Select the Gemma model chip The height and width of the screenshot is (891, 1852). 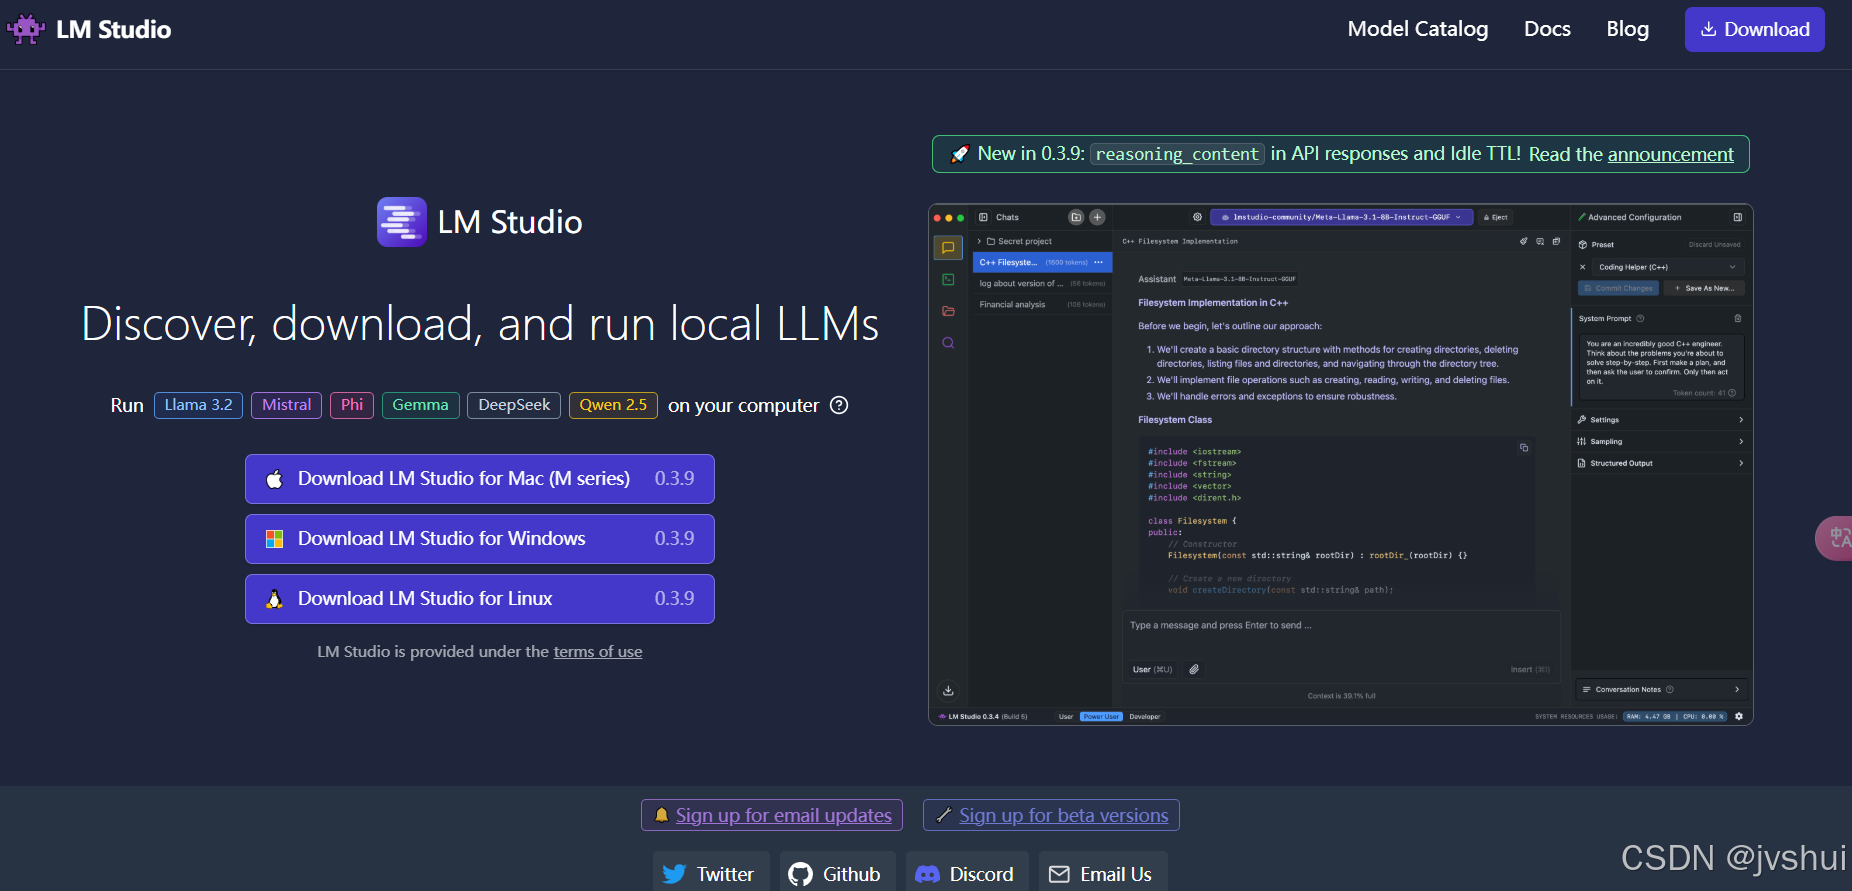[x=420, y=405]
